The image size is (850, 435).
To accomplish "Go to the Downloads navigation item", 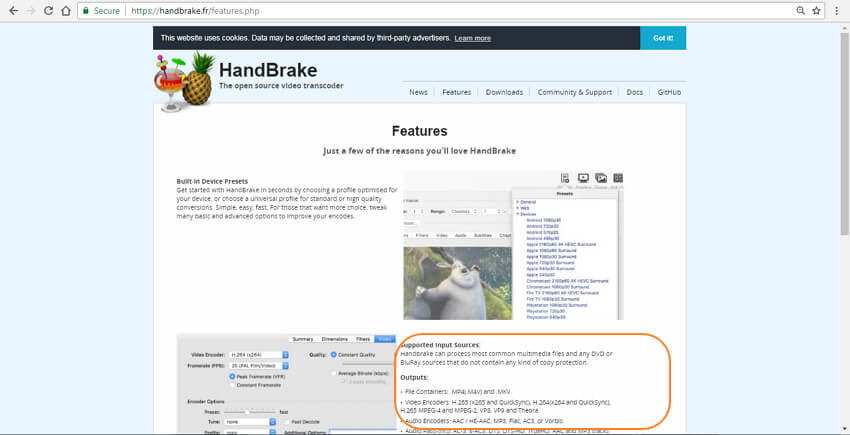I will pyautogui.click(x=504, y=92).
